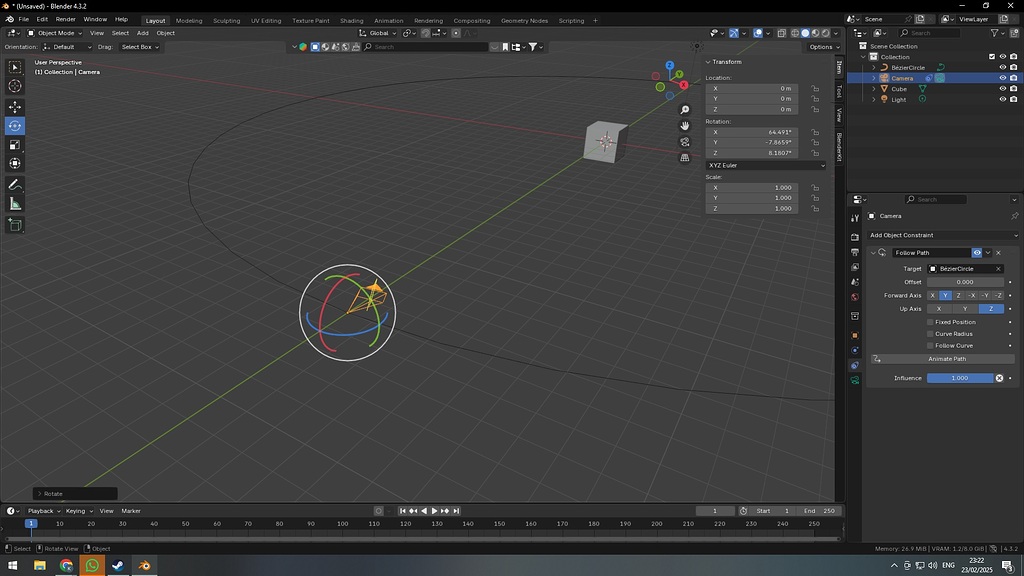Jump to the first frame

click(x=402, y=511)
